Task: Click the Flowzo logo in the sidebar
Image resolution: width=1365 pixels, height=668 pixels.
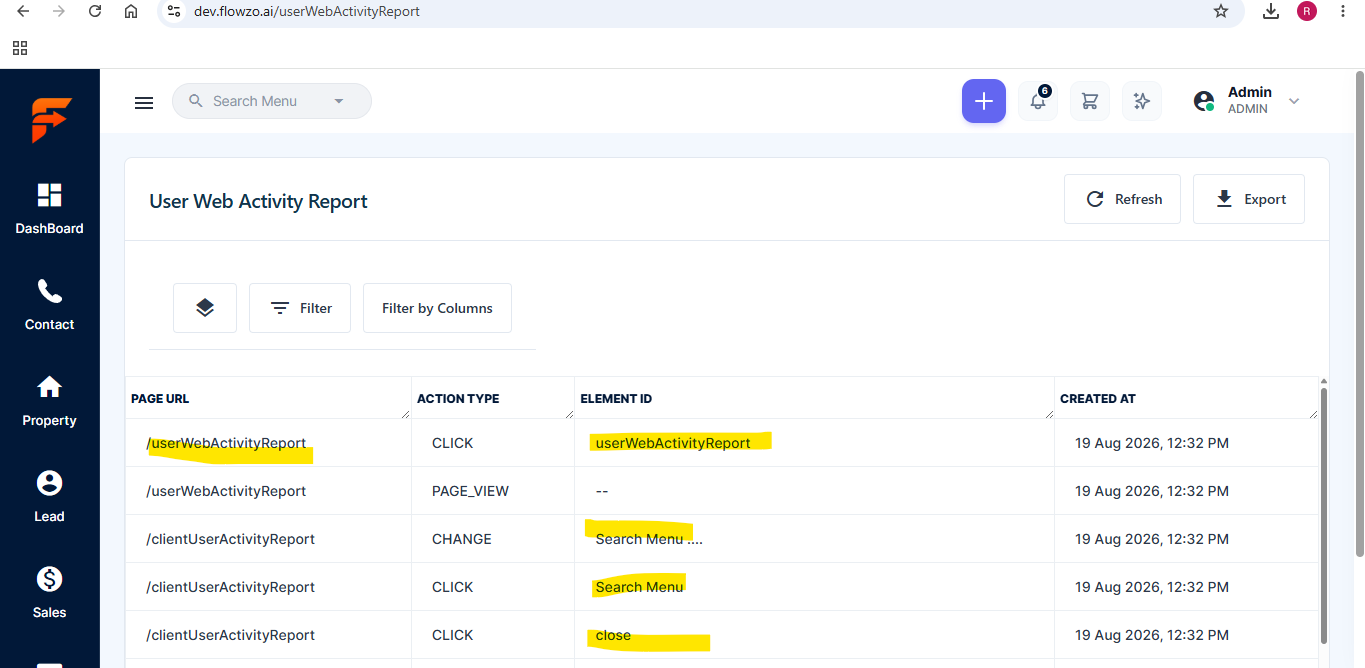Action: point(50,120)
